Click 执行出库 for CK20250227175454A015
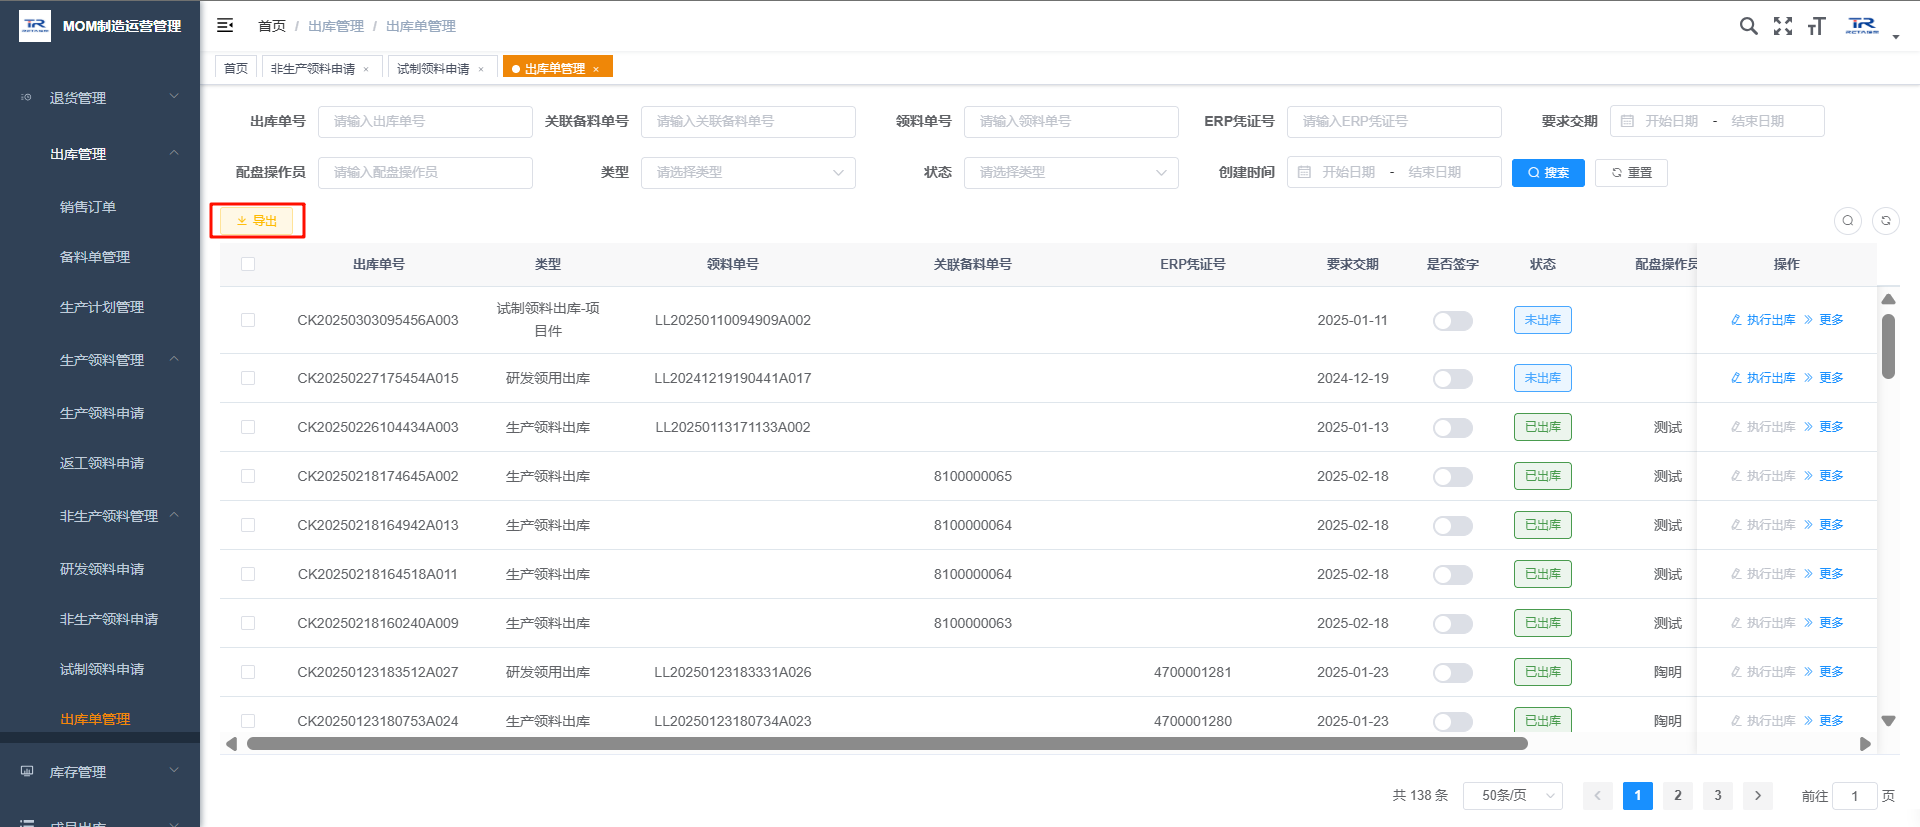Viewport: 1920px width, 827px height. coord(1763,378)
